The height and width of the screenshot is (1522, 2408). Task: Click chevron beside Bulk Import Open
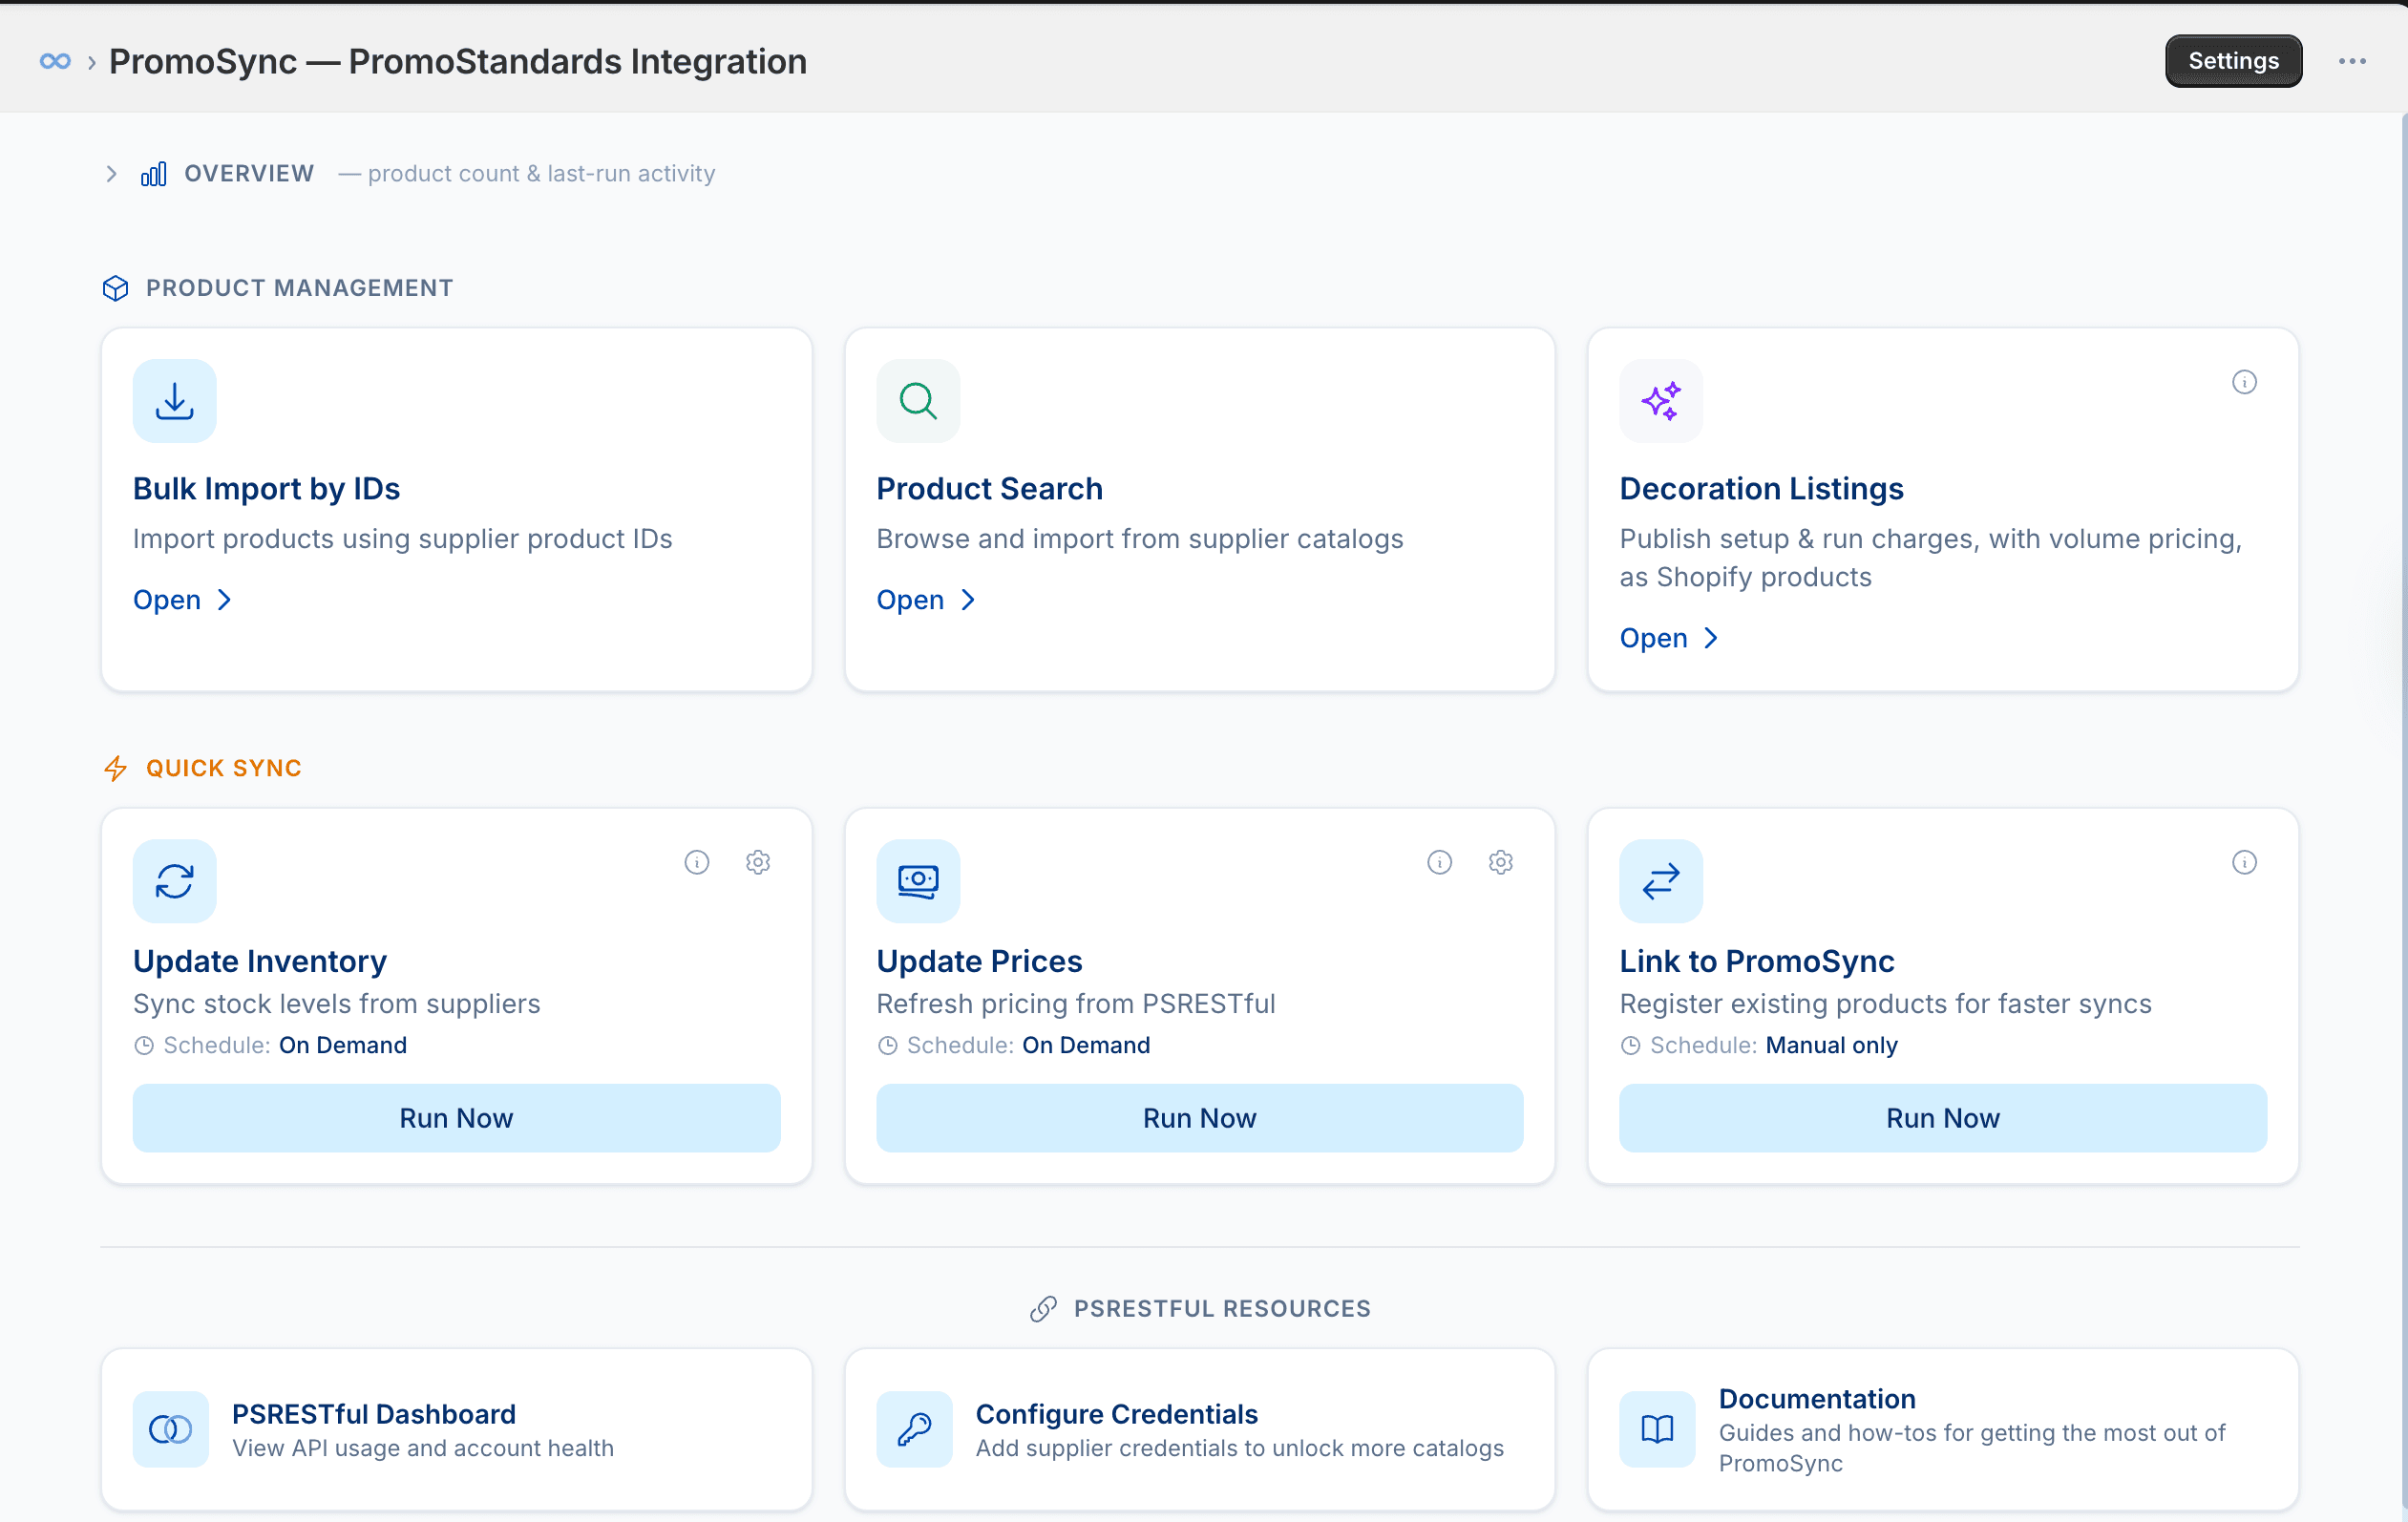[225, 600]
